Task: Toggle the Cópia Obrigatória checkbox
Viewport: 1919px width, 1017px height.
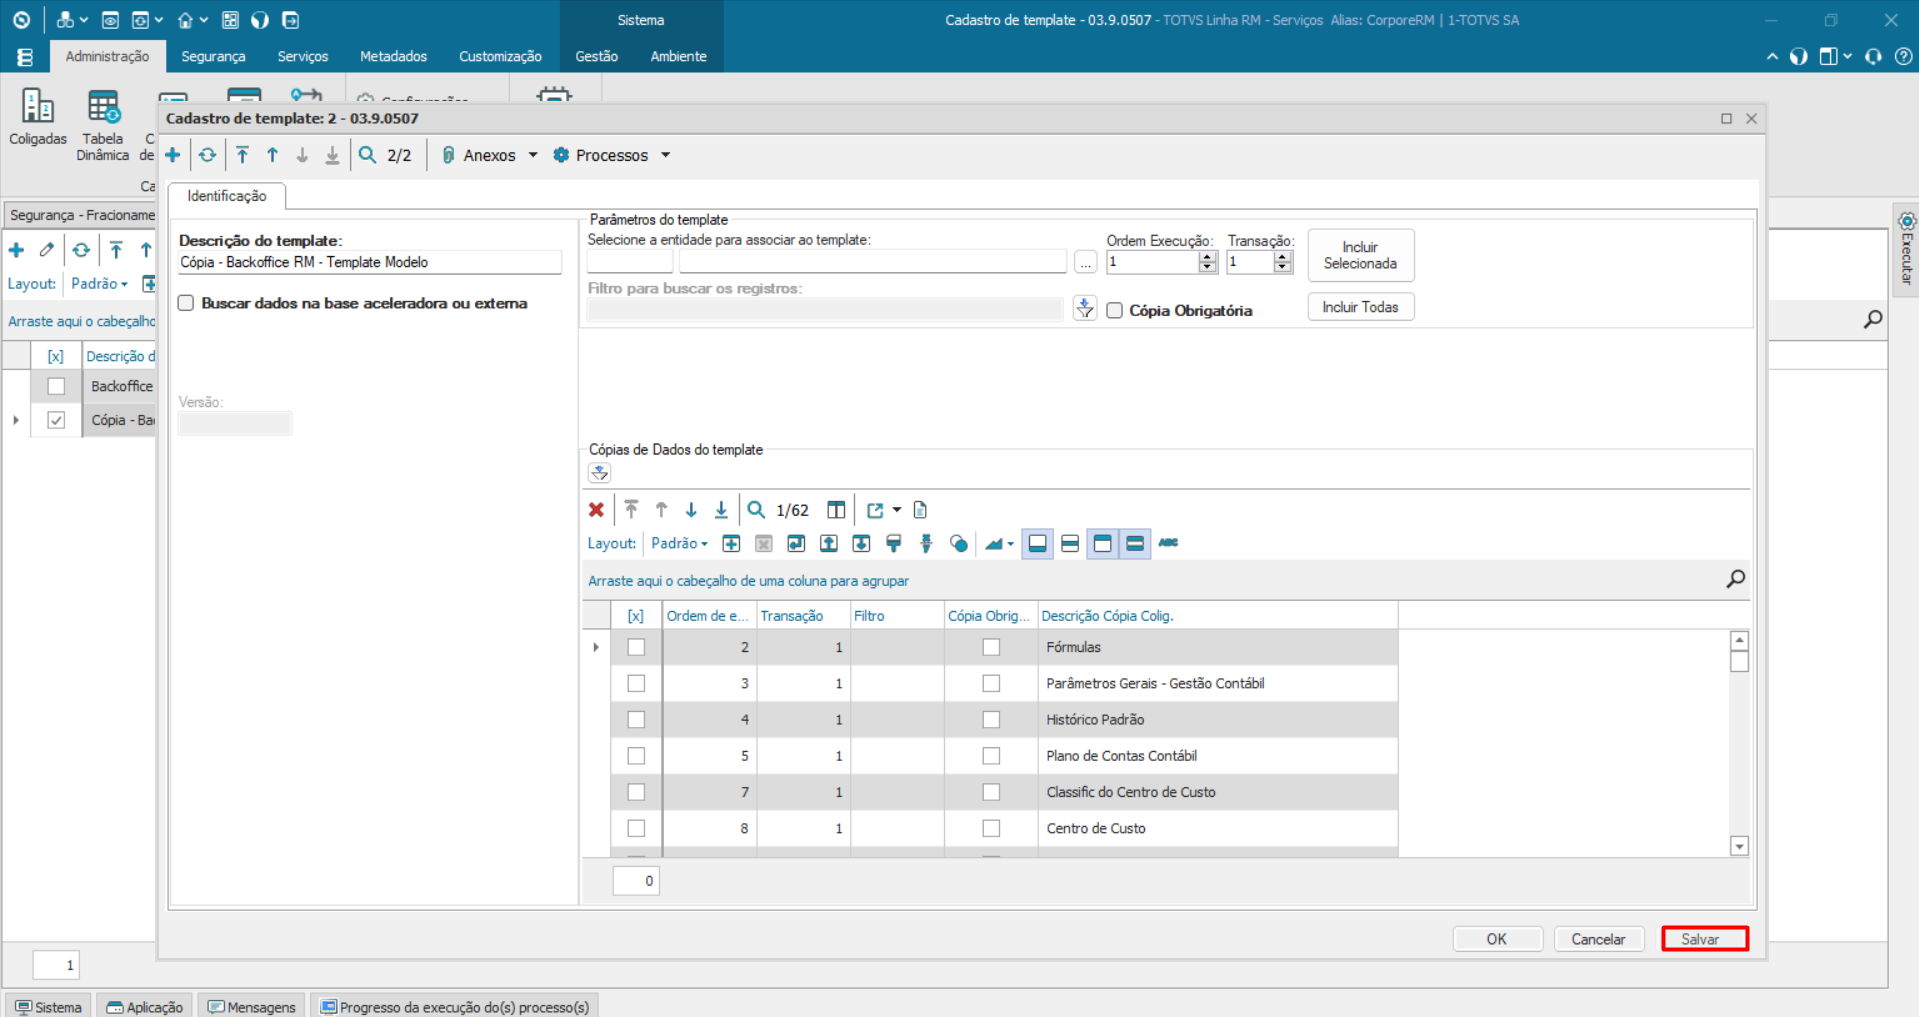Action: (x=1114, y=311)
